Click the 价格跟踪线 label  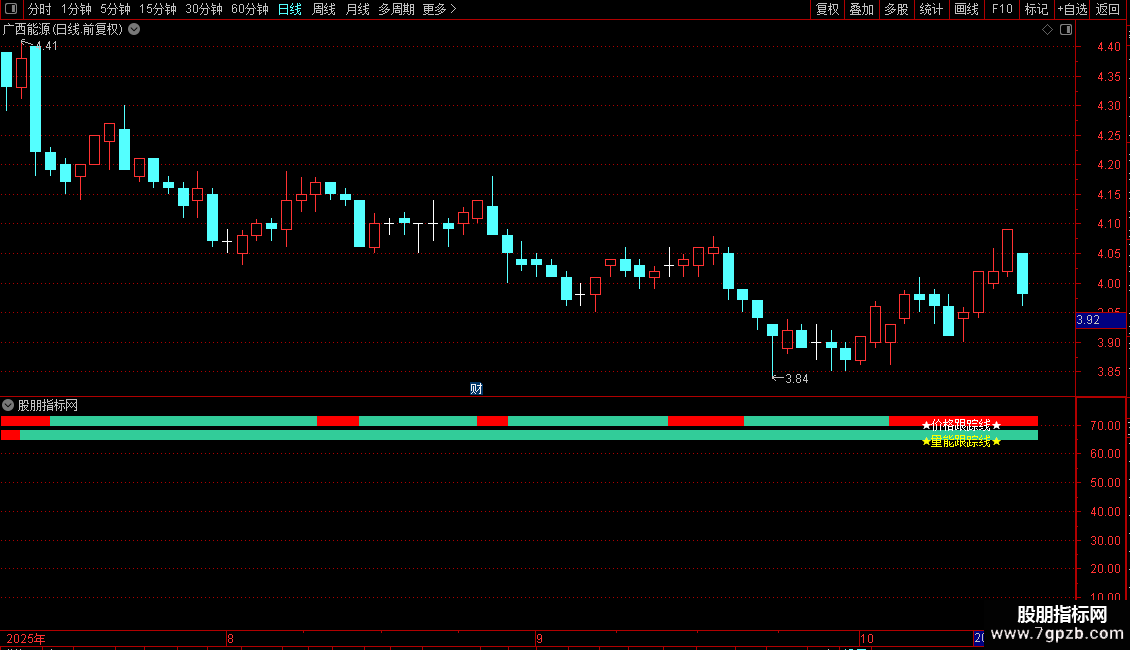click(x=961, y=425)
